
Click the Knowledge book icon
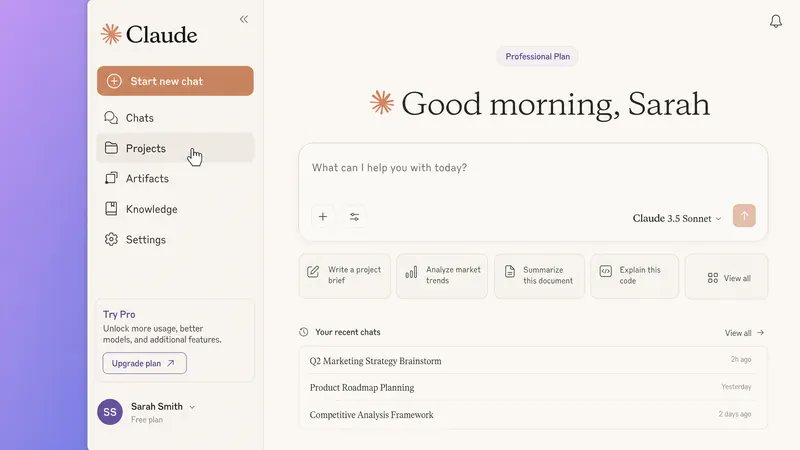pos(111,209)
